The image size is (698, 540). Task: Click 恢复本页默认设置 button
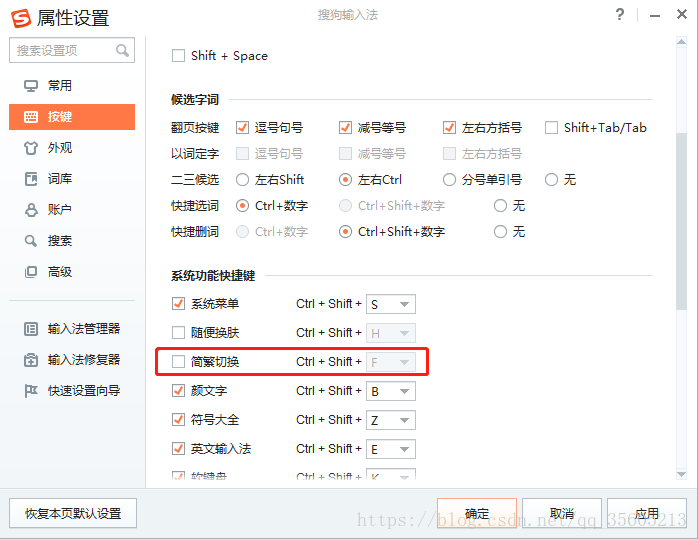[x=73, y=513]
